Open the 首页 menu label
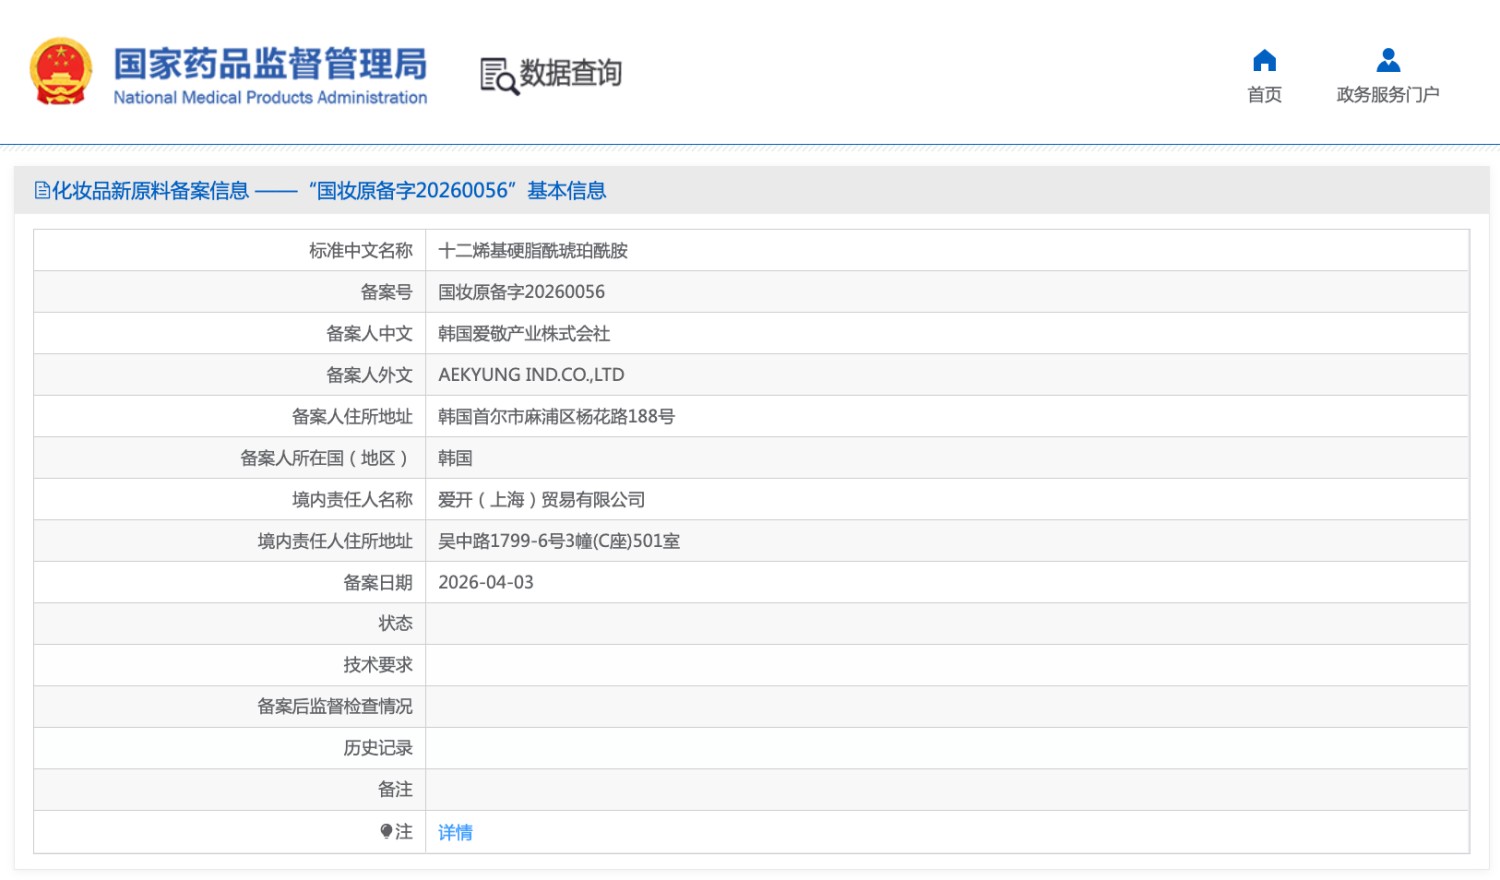 [1264, 95]
